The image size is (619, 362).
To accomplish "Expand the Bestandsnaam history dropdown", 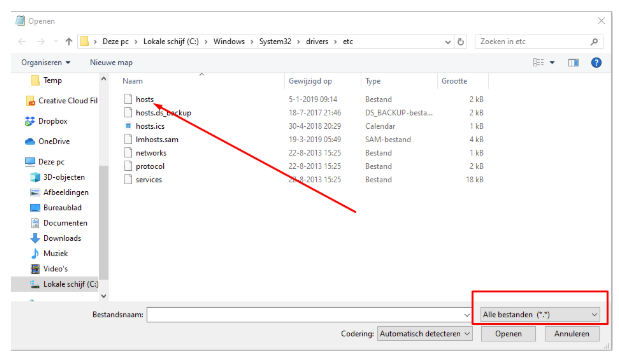I will [x=467, y=315].
